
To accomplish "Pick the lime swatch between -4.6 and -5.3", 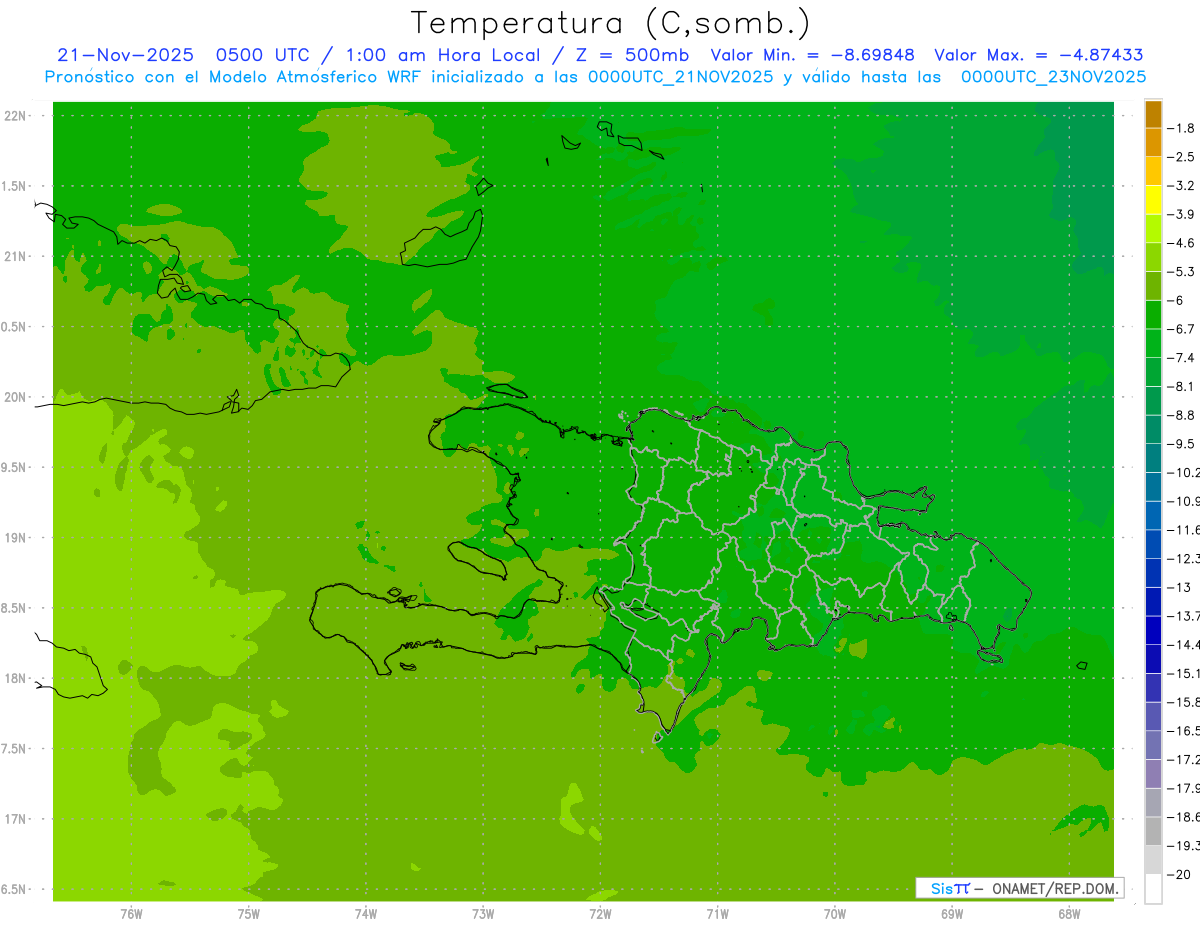I will [x=1153, y=257].
